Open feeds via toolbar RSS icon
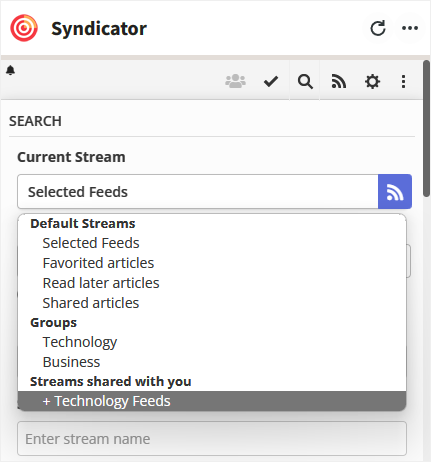 (x=339, y=81)
